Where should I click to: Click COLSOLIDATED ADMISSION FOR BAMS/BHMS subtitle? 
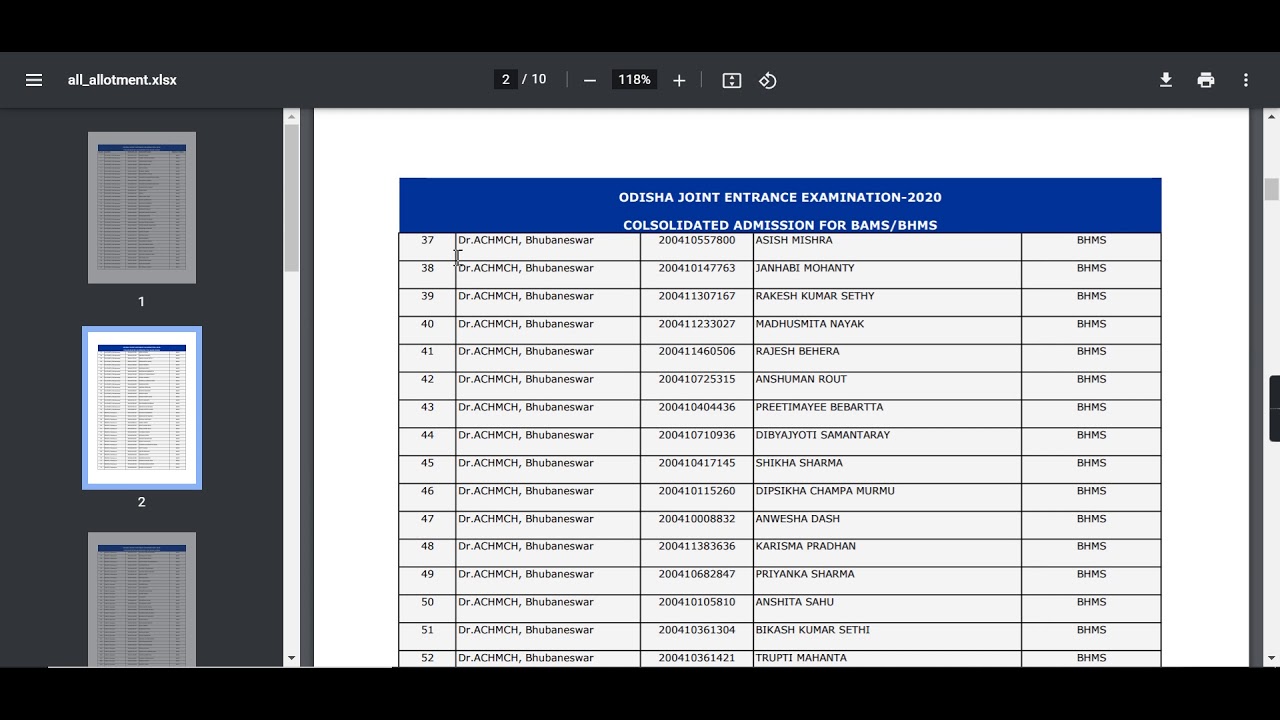click(x=780, y=225)
